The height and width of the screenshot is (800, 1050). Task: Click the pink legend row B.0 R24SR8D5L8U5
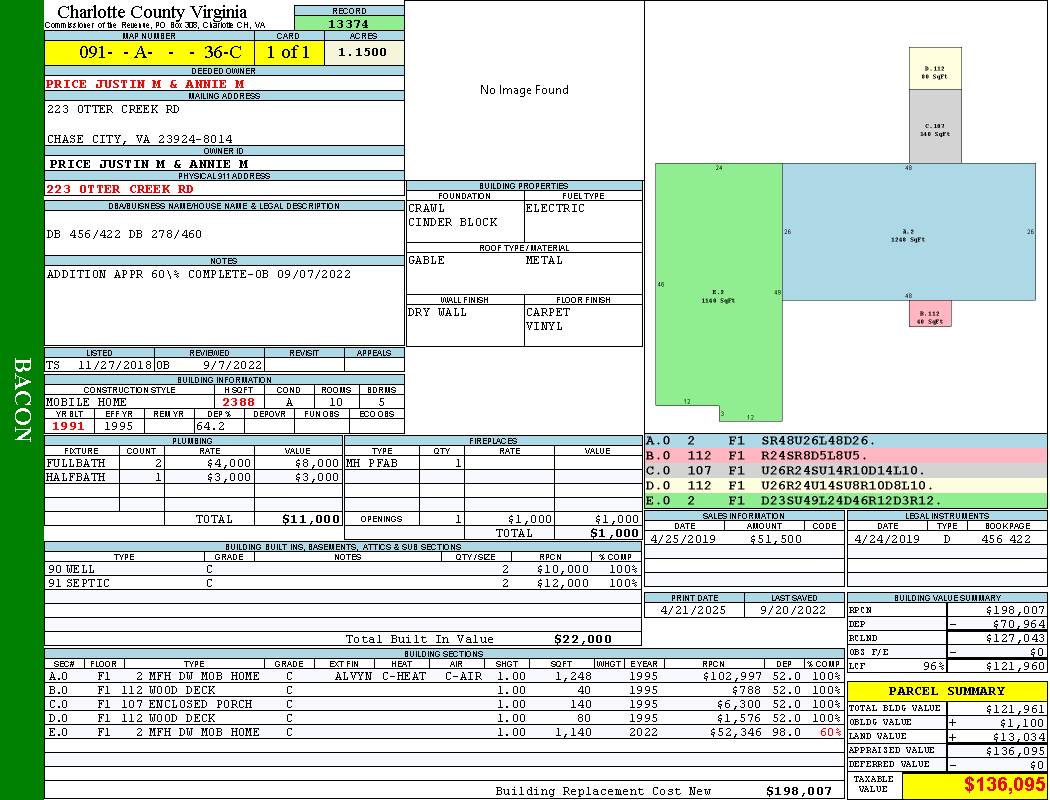(x=846, y=456)
